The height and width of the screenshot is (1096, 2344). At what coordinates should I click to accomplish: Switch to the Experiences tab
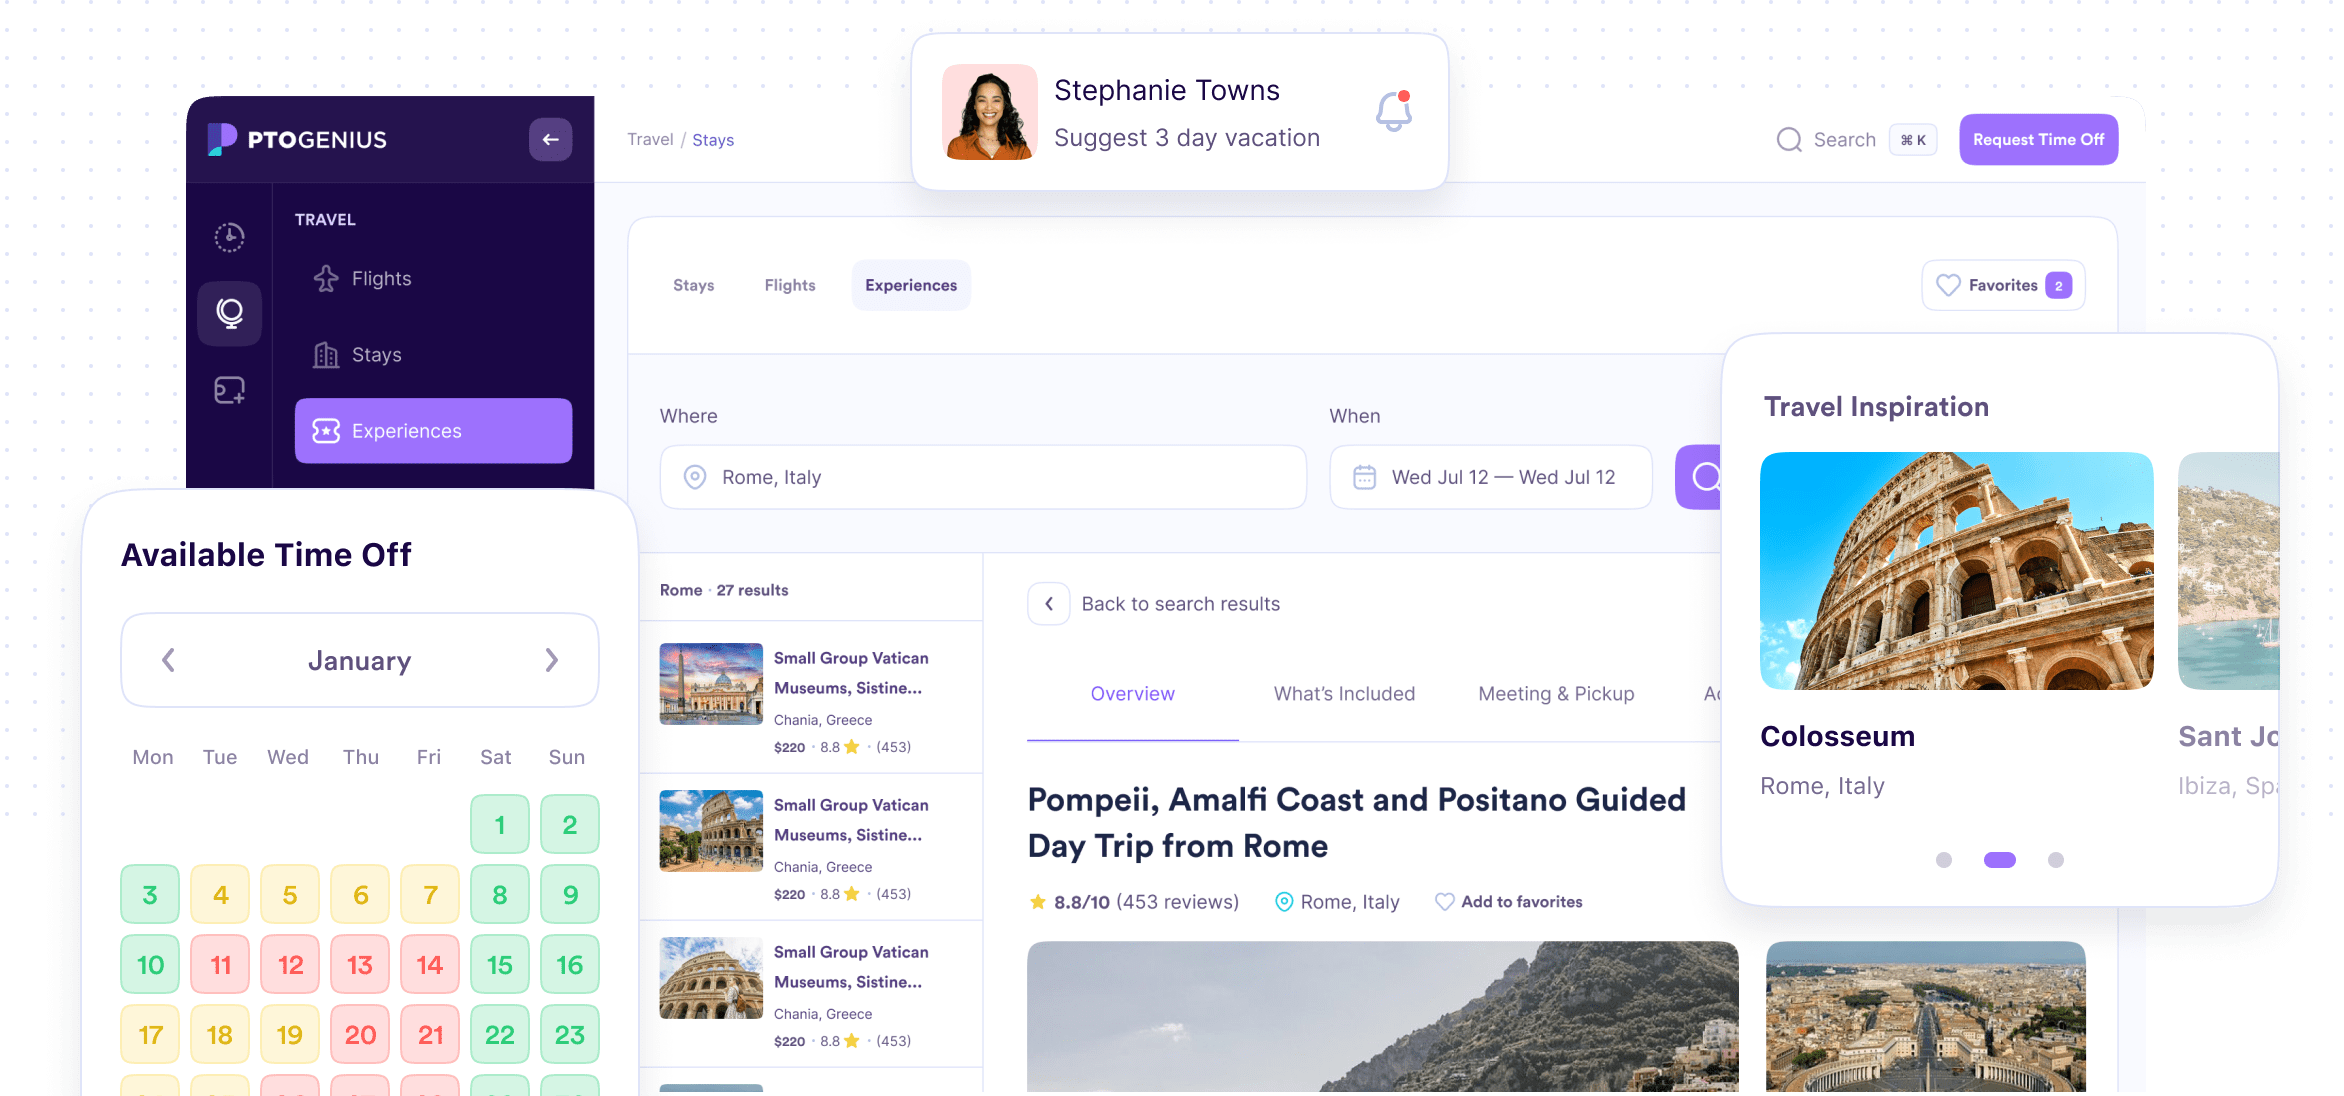pos(911,285)
